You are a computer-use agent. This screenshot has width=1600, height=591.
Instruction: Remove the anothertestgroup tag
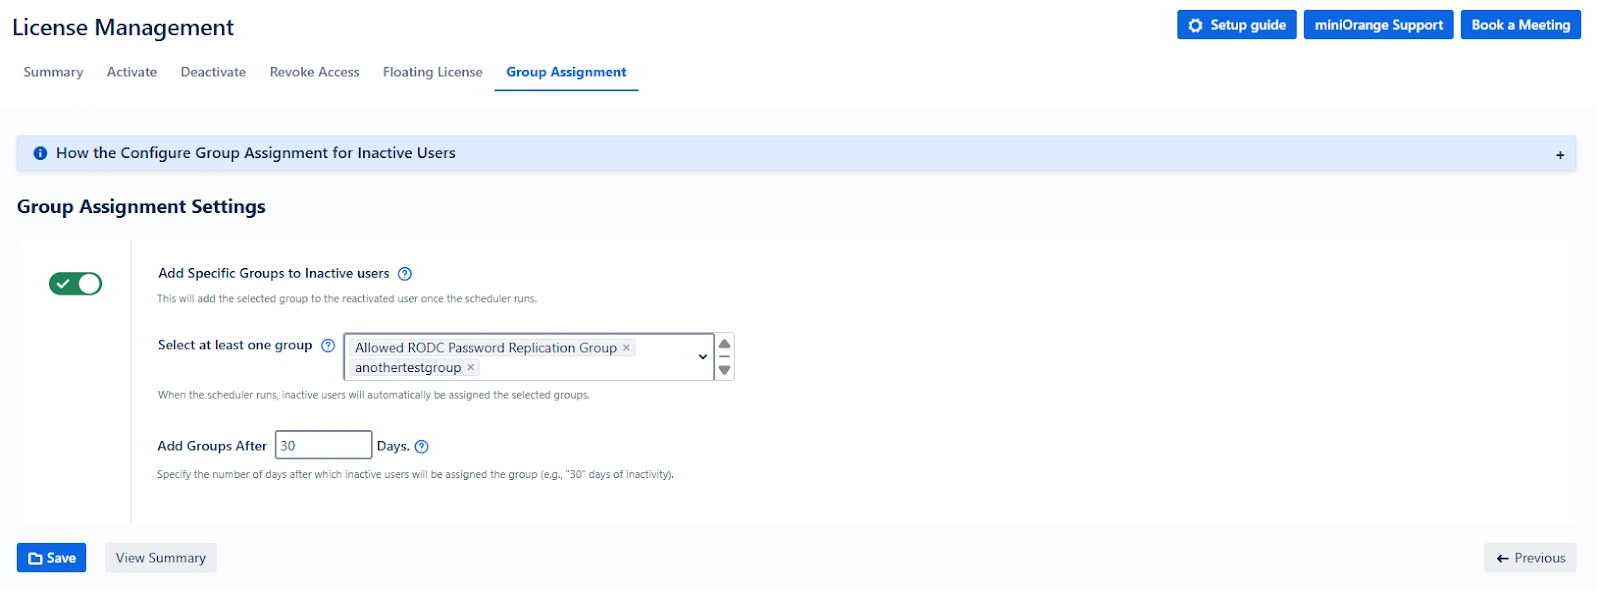point(471,368)
